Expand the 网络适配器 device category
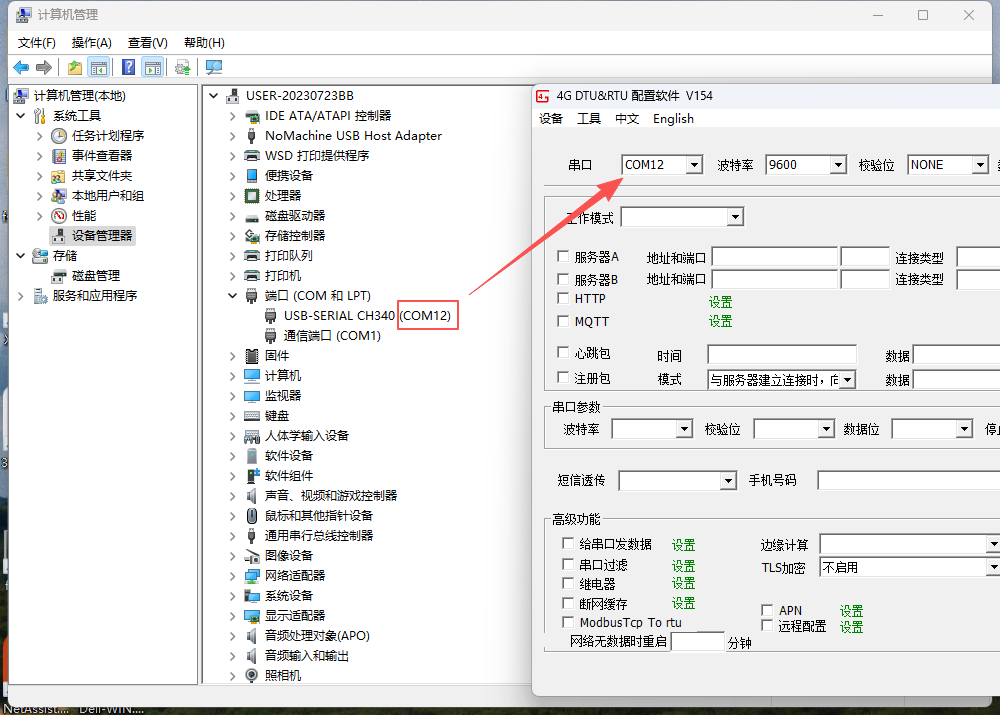The height and width of the screenshot is (715, 1000). [x=232, y=576]
